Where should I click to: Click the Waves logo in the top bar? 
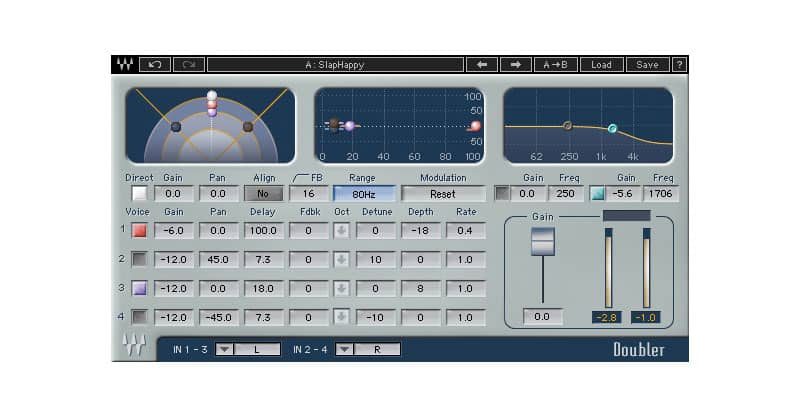click(124, 64)
